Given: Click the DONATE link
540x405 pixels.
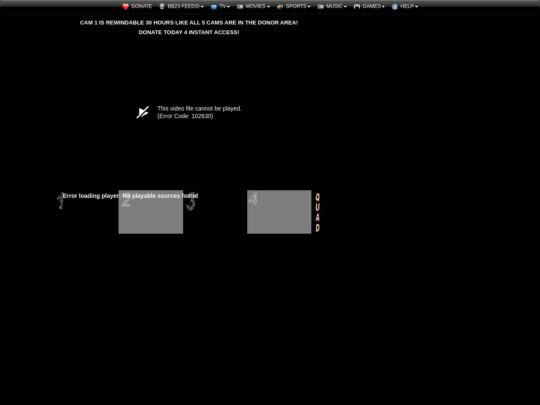Looking at the screenshot, I should (x=142, y=6).
